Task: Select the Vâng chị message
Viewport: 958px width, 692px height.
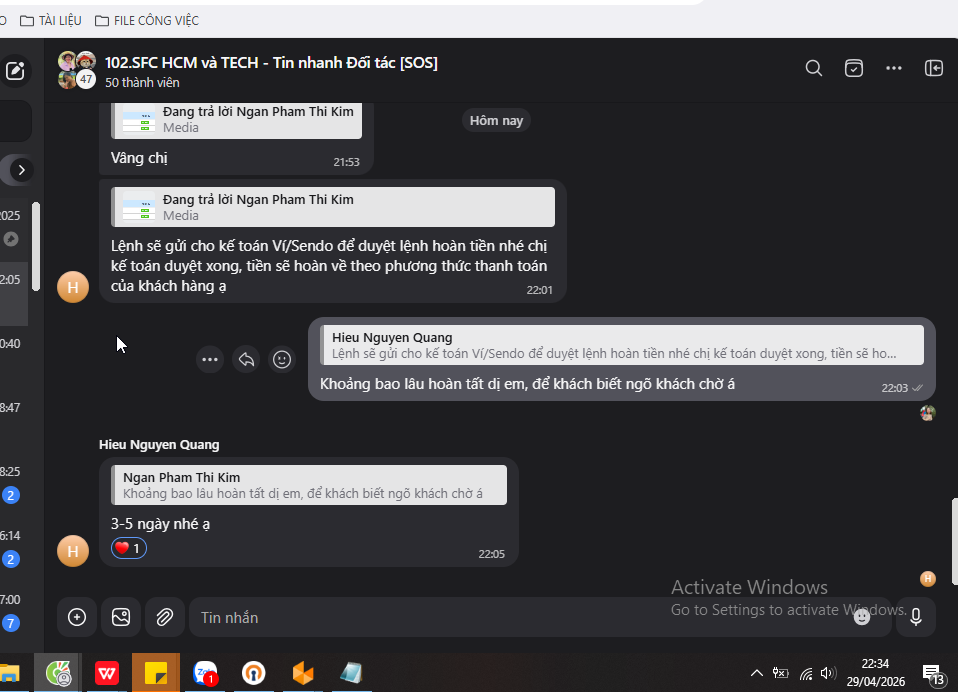Action: click(x=139, y=158)
